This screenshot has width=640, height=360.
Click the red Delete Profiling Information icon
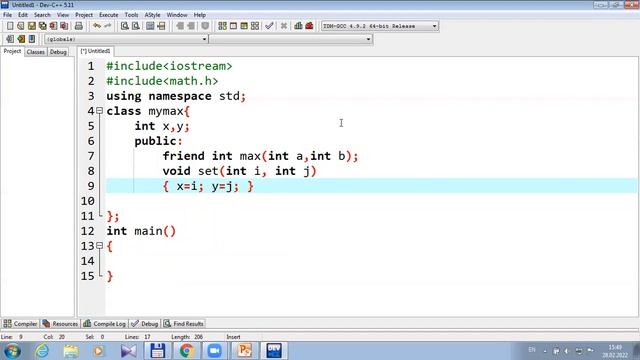pyautogui.click(x=309, y=26)
